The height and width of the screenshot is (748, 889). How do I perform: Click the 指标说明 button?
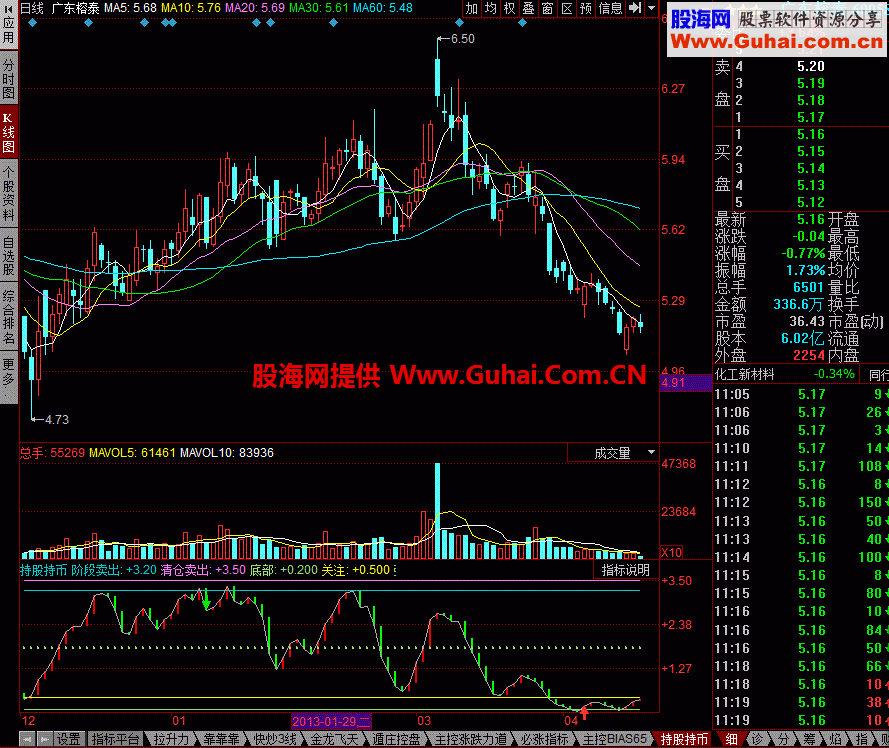tap(625, 570)
